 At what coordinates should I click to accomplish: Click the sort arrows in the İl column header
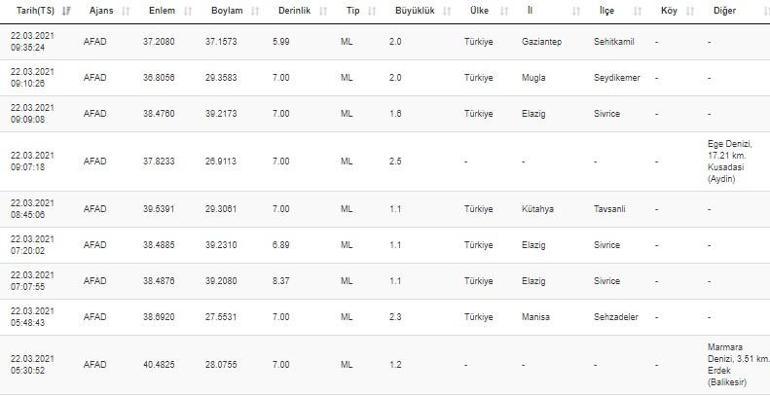click(576, 11)
